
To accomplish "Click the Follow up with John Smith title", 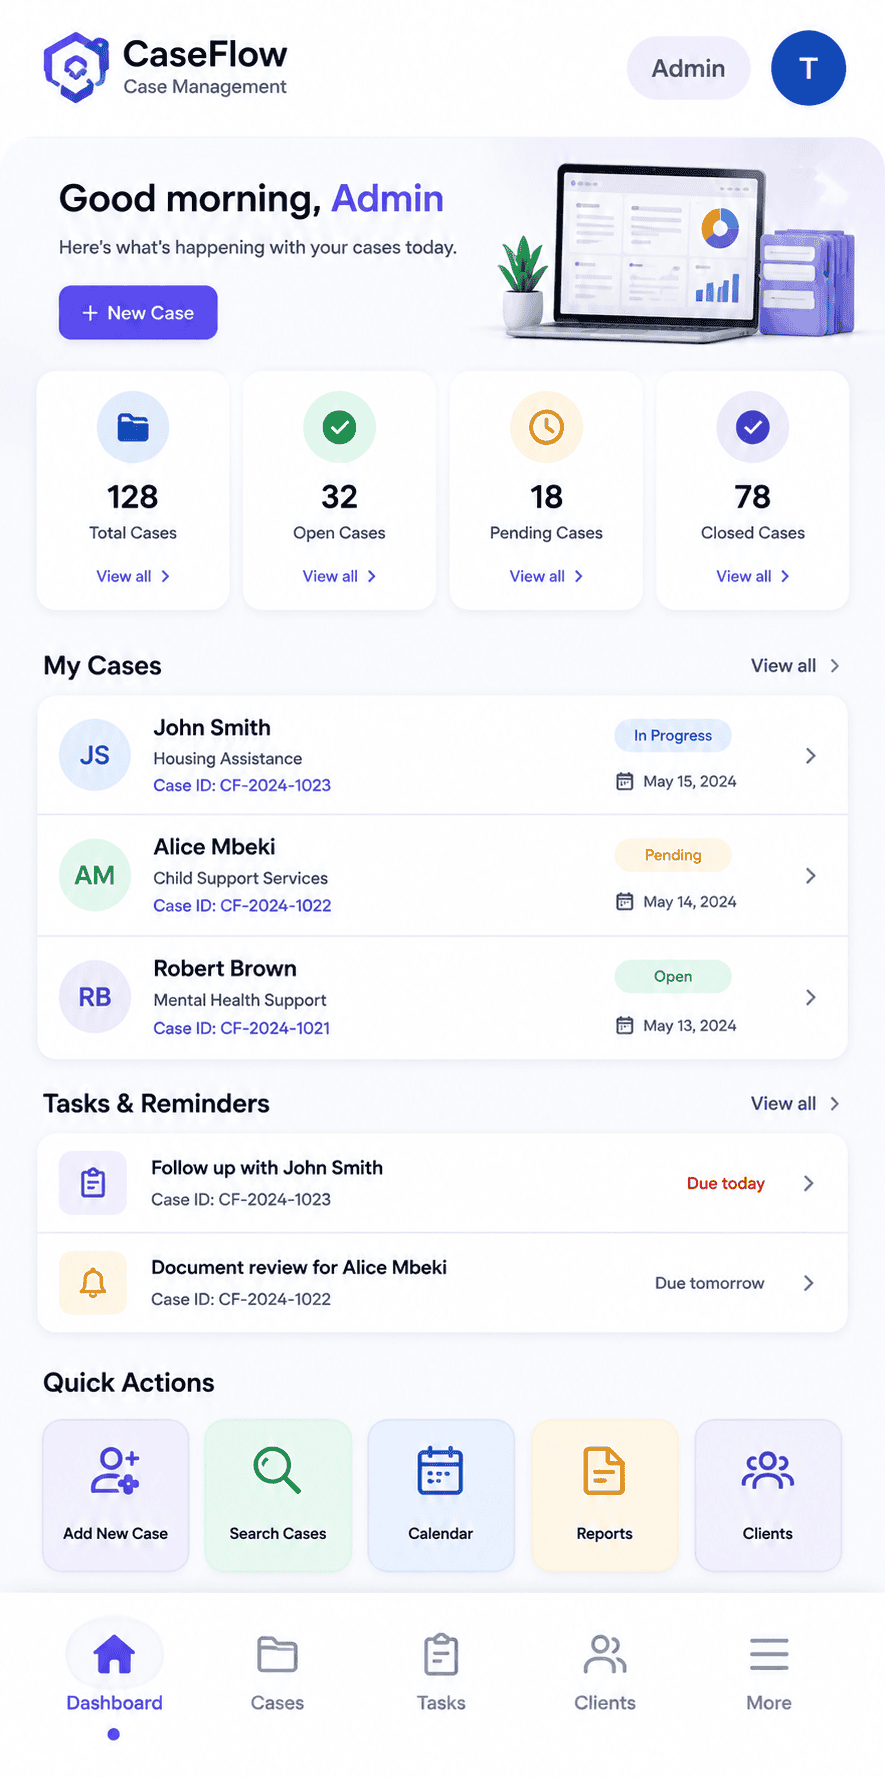I will point(267,1168).
